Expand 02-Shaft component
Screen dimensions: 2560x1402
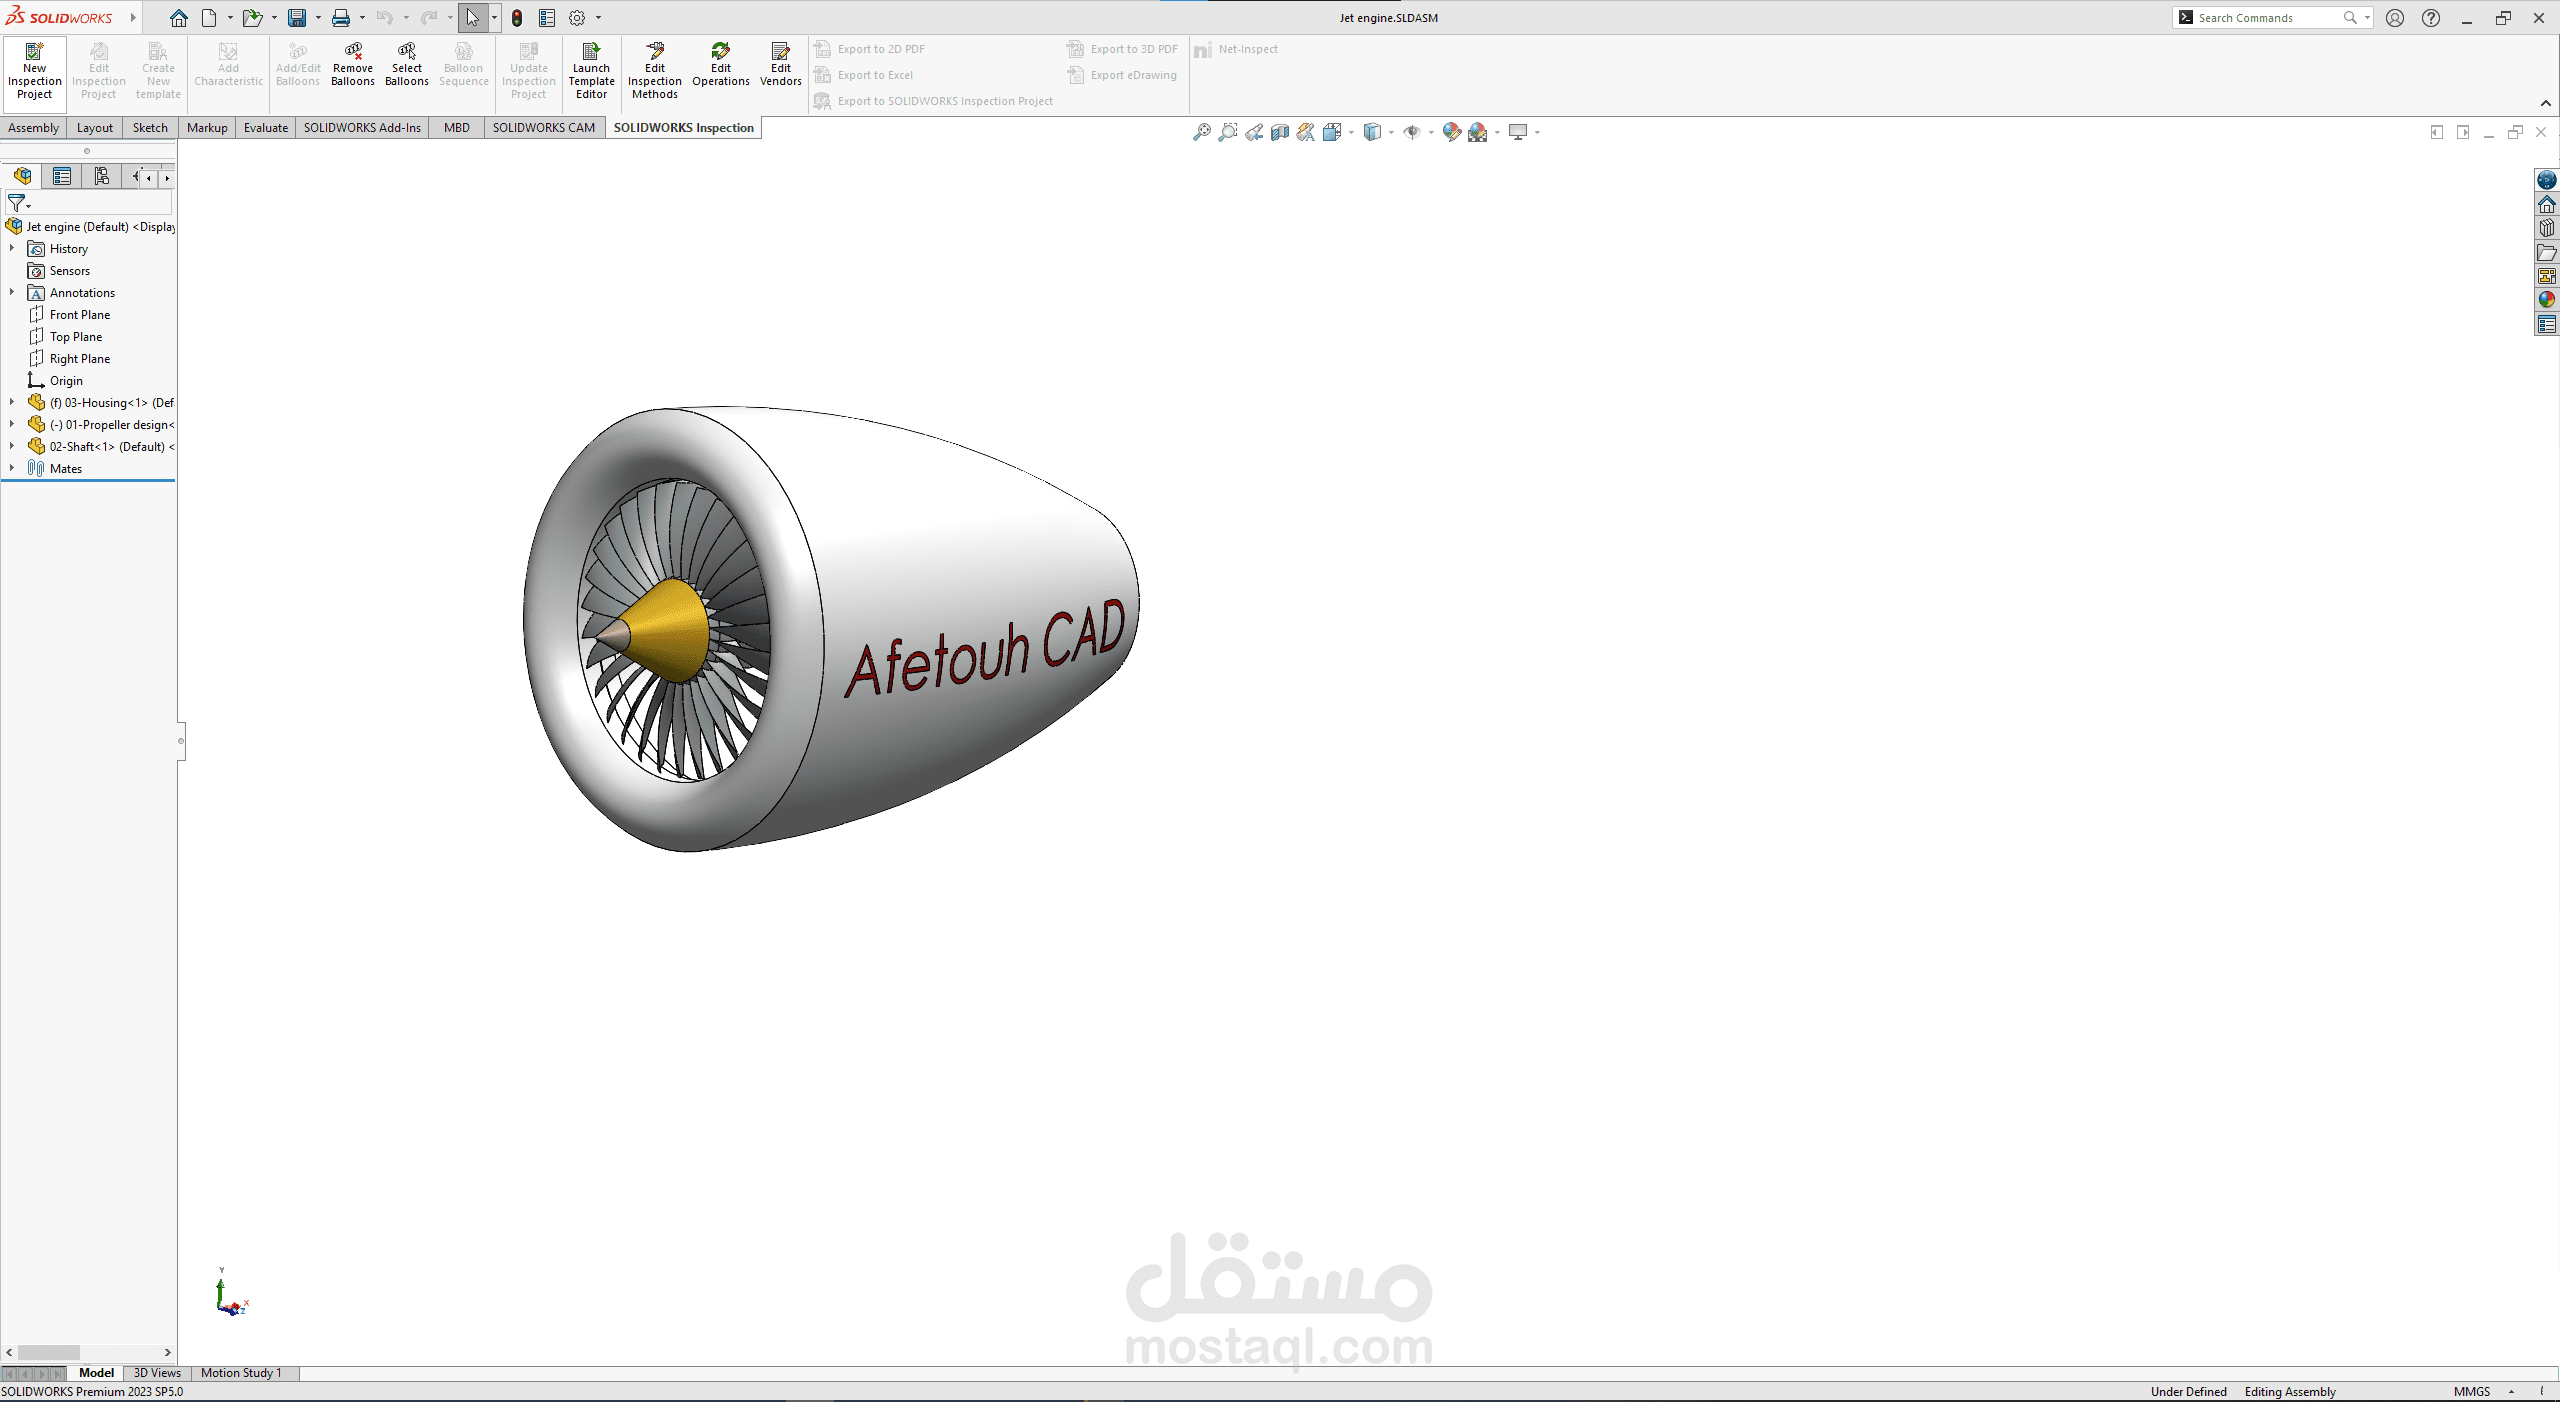pos(12,446)
